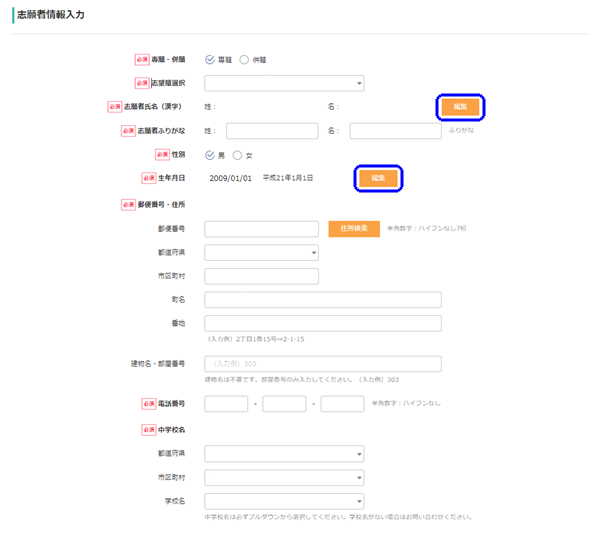Click the address 市区町村 text field
The height and width of the screenshot is (544, 600).
[261, 276]
